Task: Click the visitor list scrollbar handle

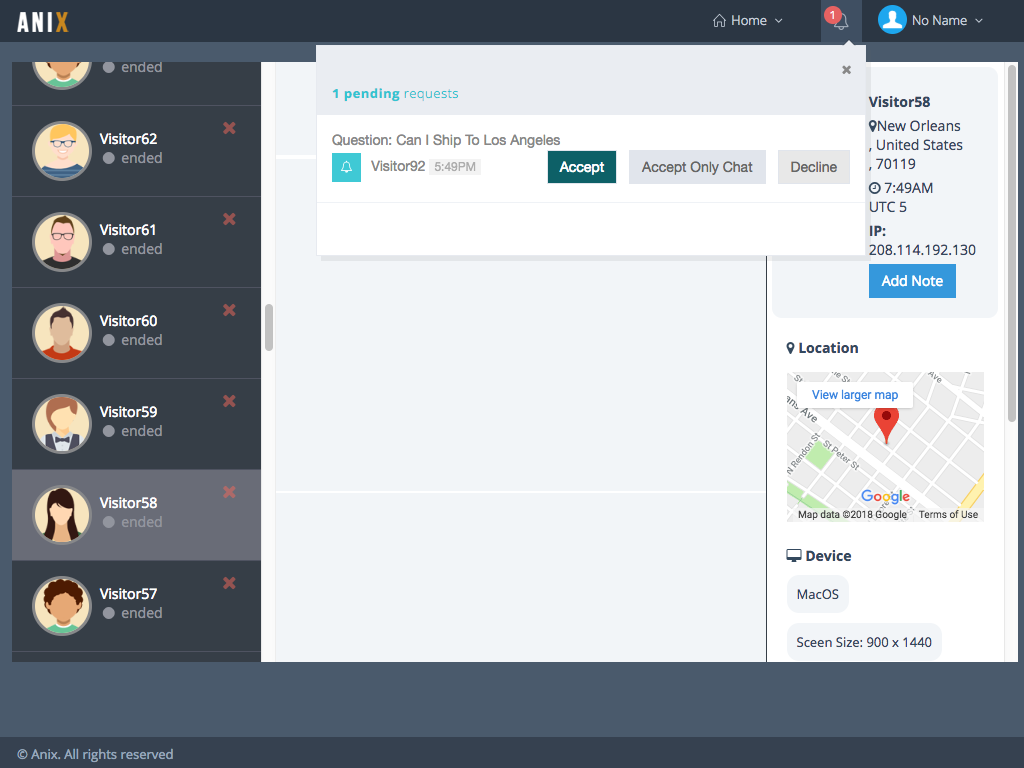Action: [x=269, y=327]
